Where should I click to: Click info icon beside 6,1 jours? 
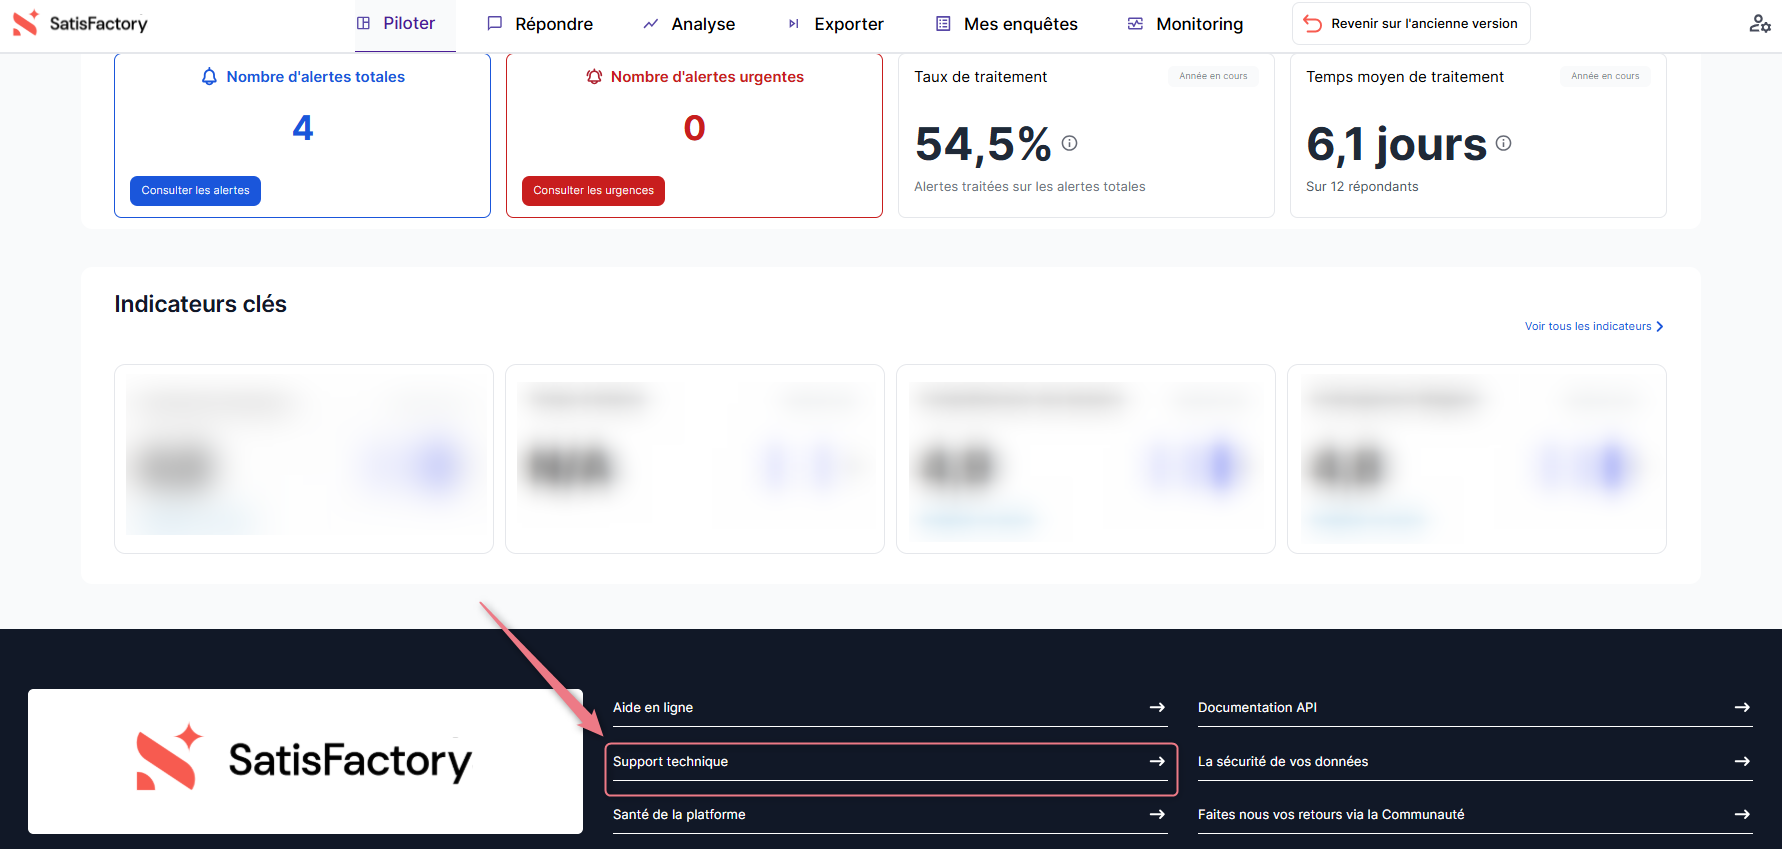(x=1503, y=143)
